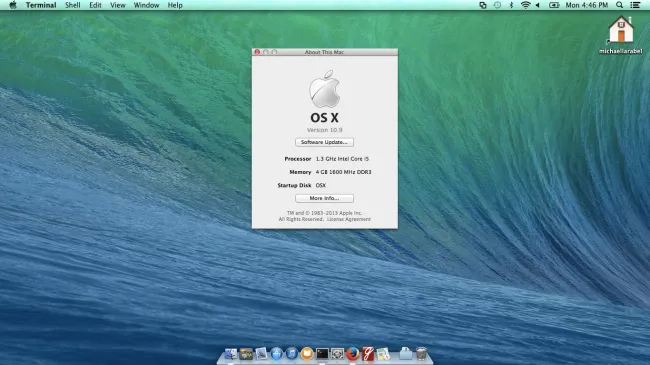Screen dimensions: 650x365
Task: Click the overlapping-squares menu bar icon
Action: (x=483, y=5)
